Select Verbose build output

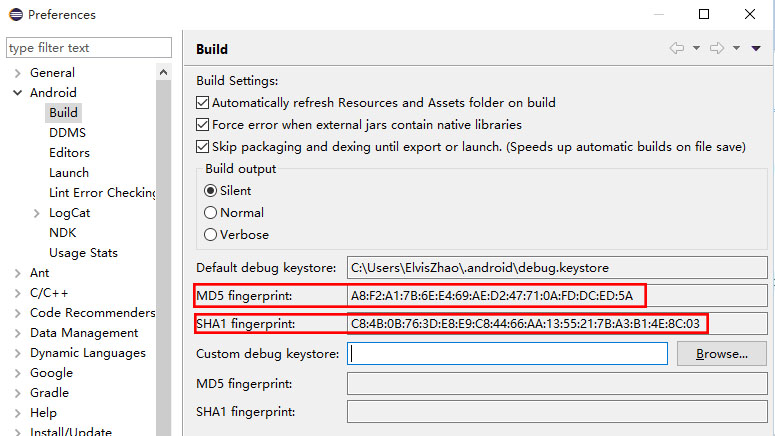211,234
